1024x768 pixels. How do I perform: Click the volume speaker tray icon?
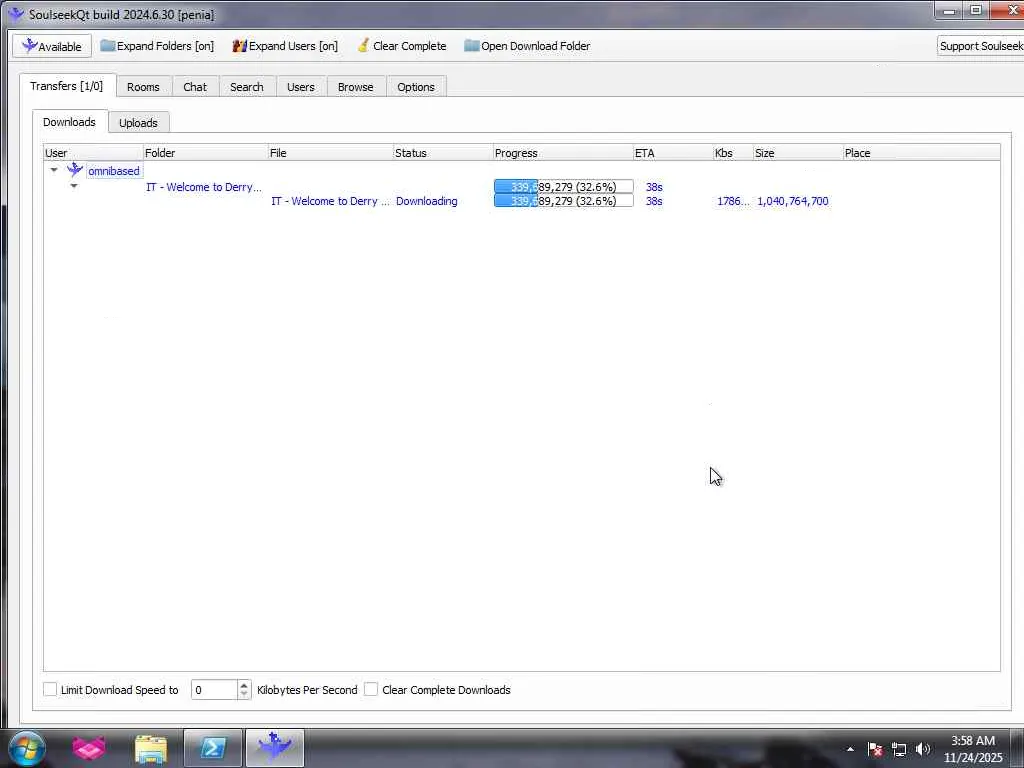click(x=923, y=749)
